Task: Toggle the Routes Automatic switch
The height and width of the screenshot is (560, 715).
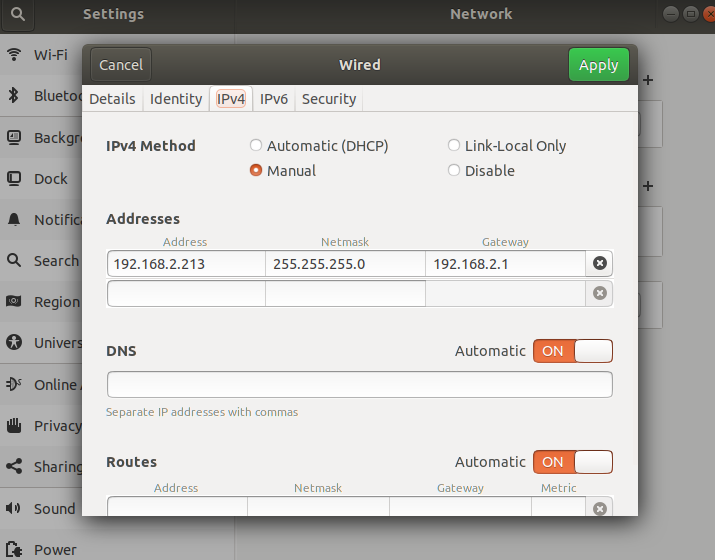Action: [573, 462]
